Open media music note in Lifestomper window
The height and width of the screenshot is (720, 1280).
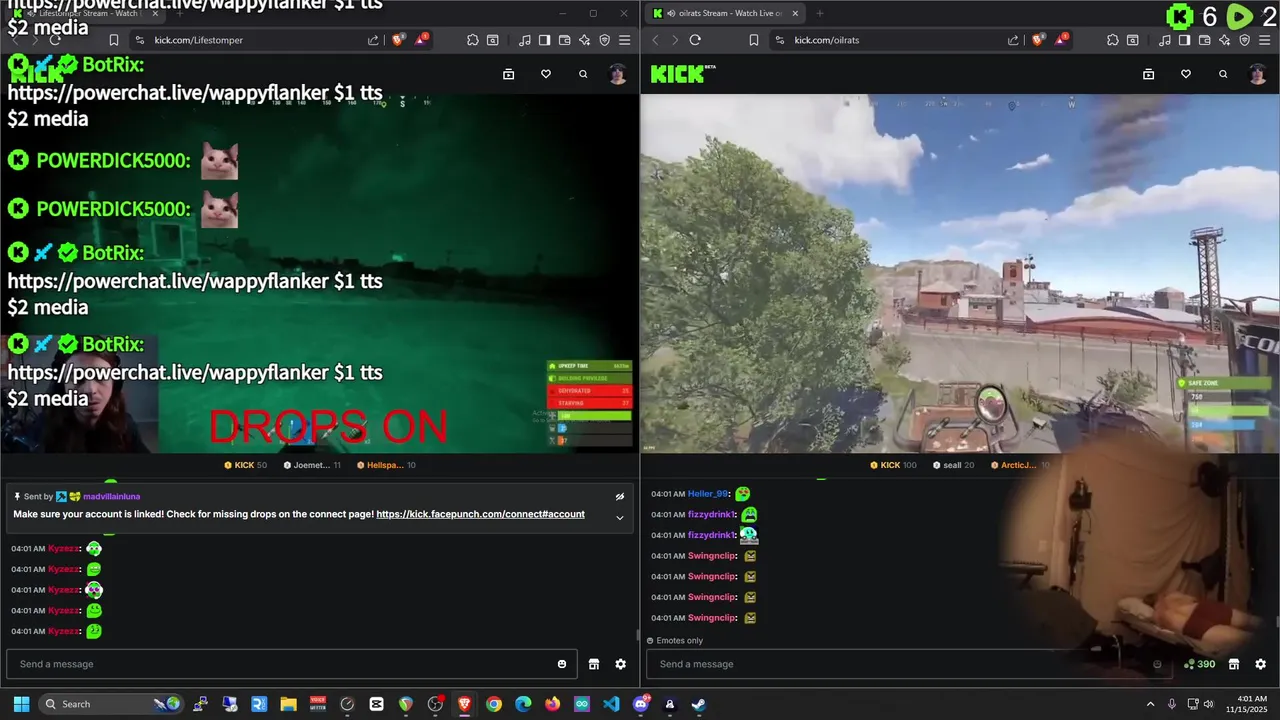pyautogui.click(x=525, y=40)
